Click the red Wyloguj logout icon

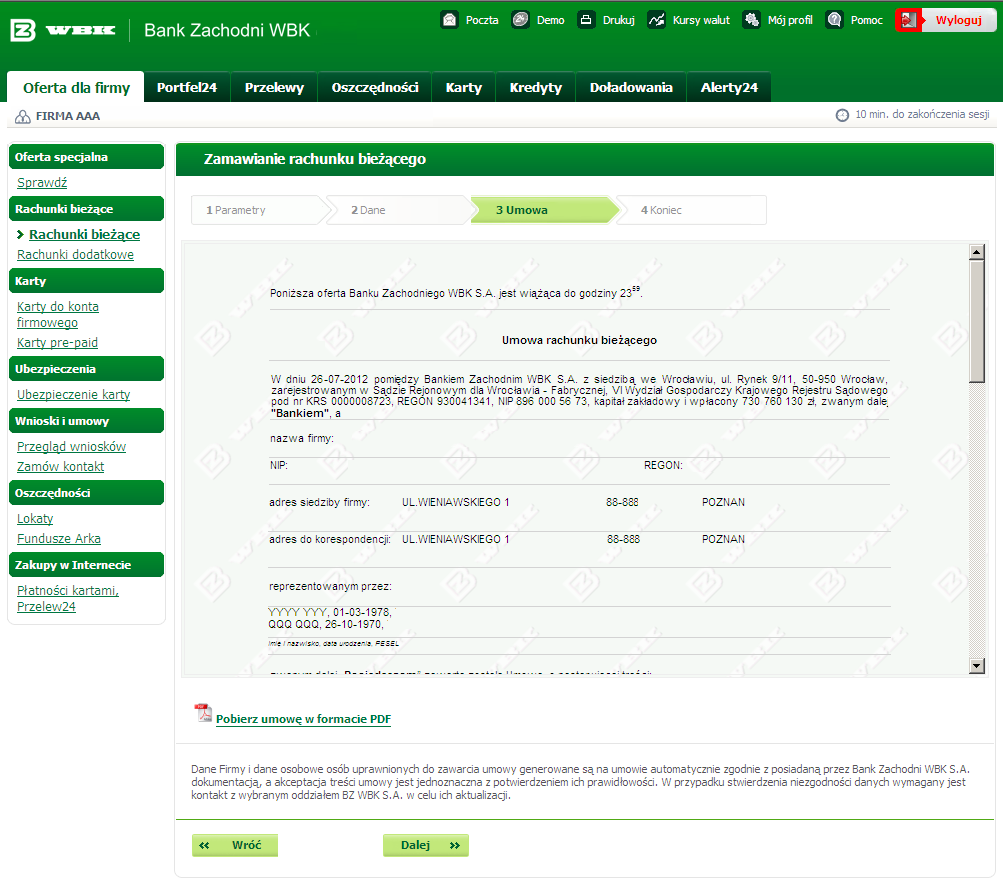908,20
